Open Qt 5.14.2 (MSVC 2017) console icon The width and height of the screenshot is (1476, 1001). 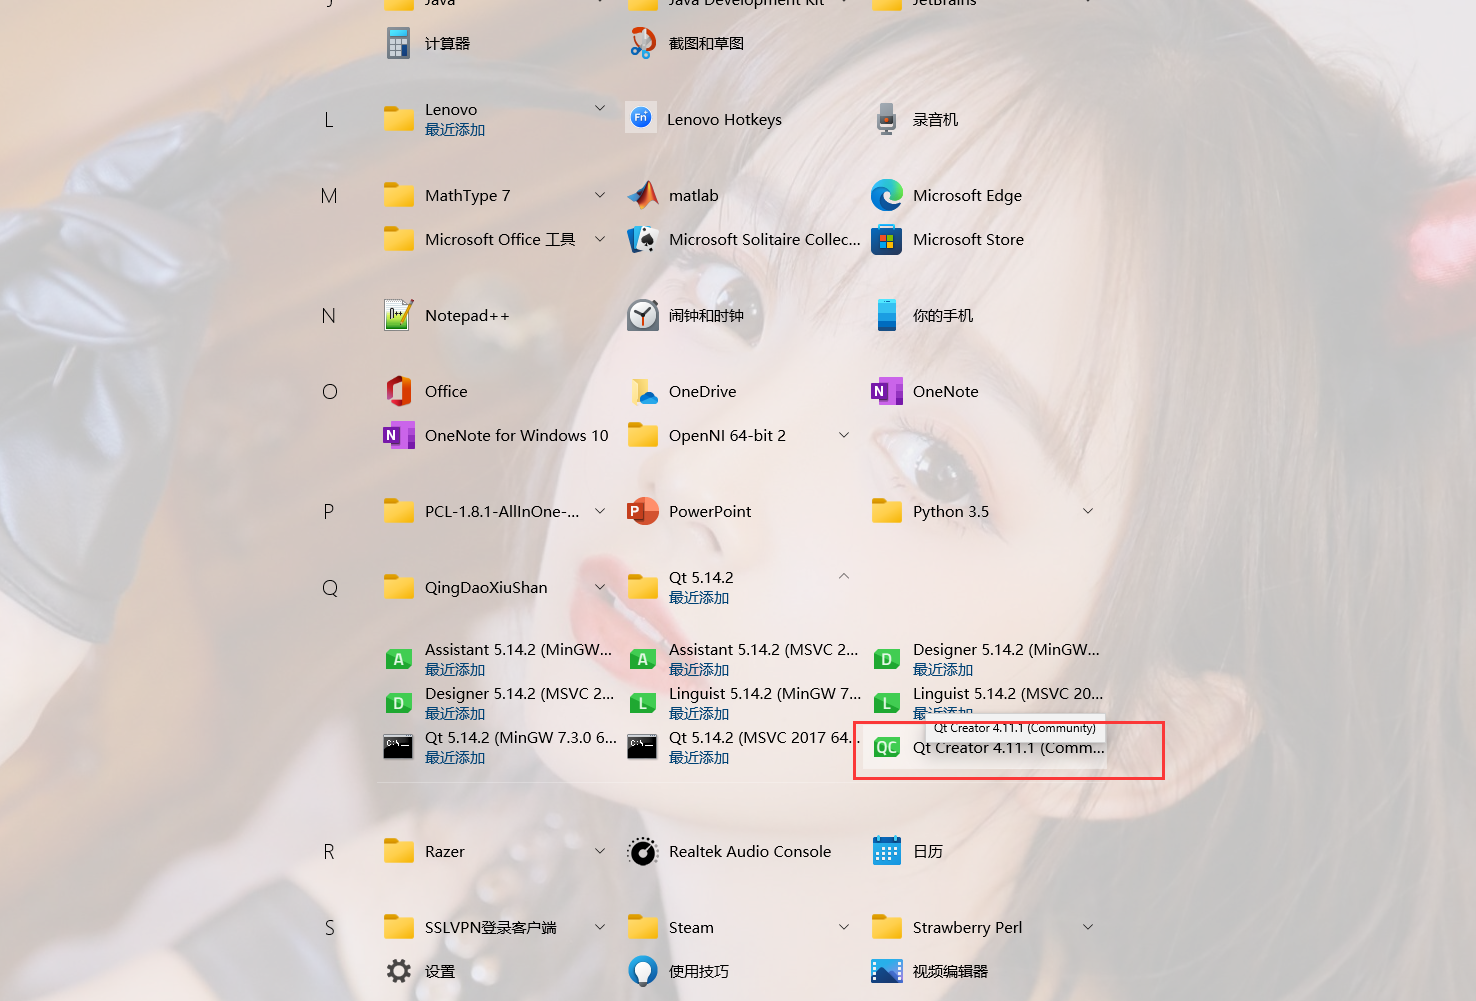click(642, 747)
